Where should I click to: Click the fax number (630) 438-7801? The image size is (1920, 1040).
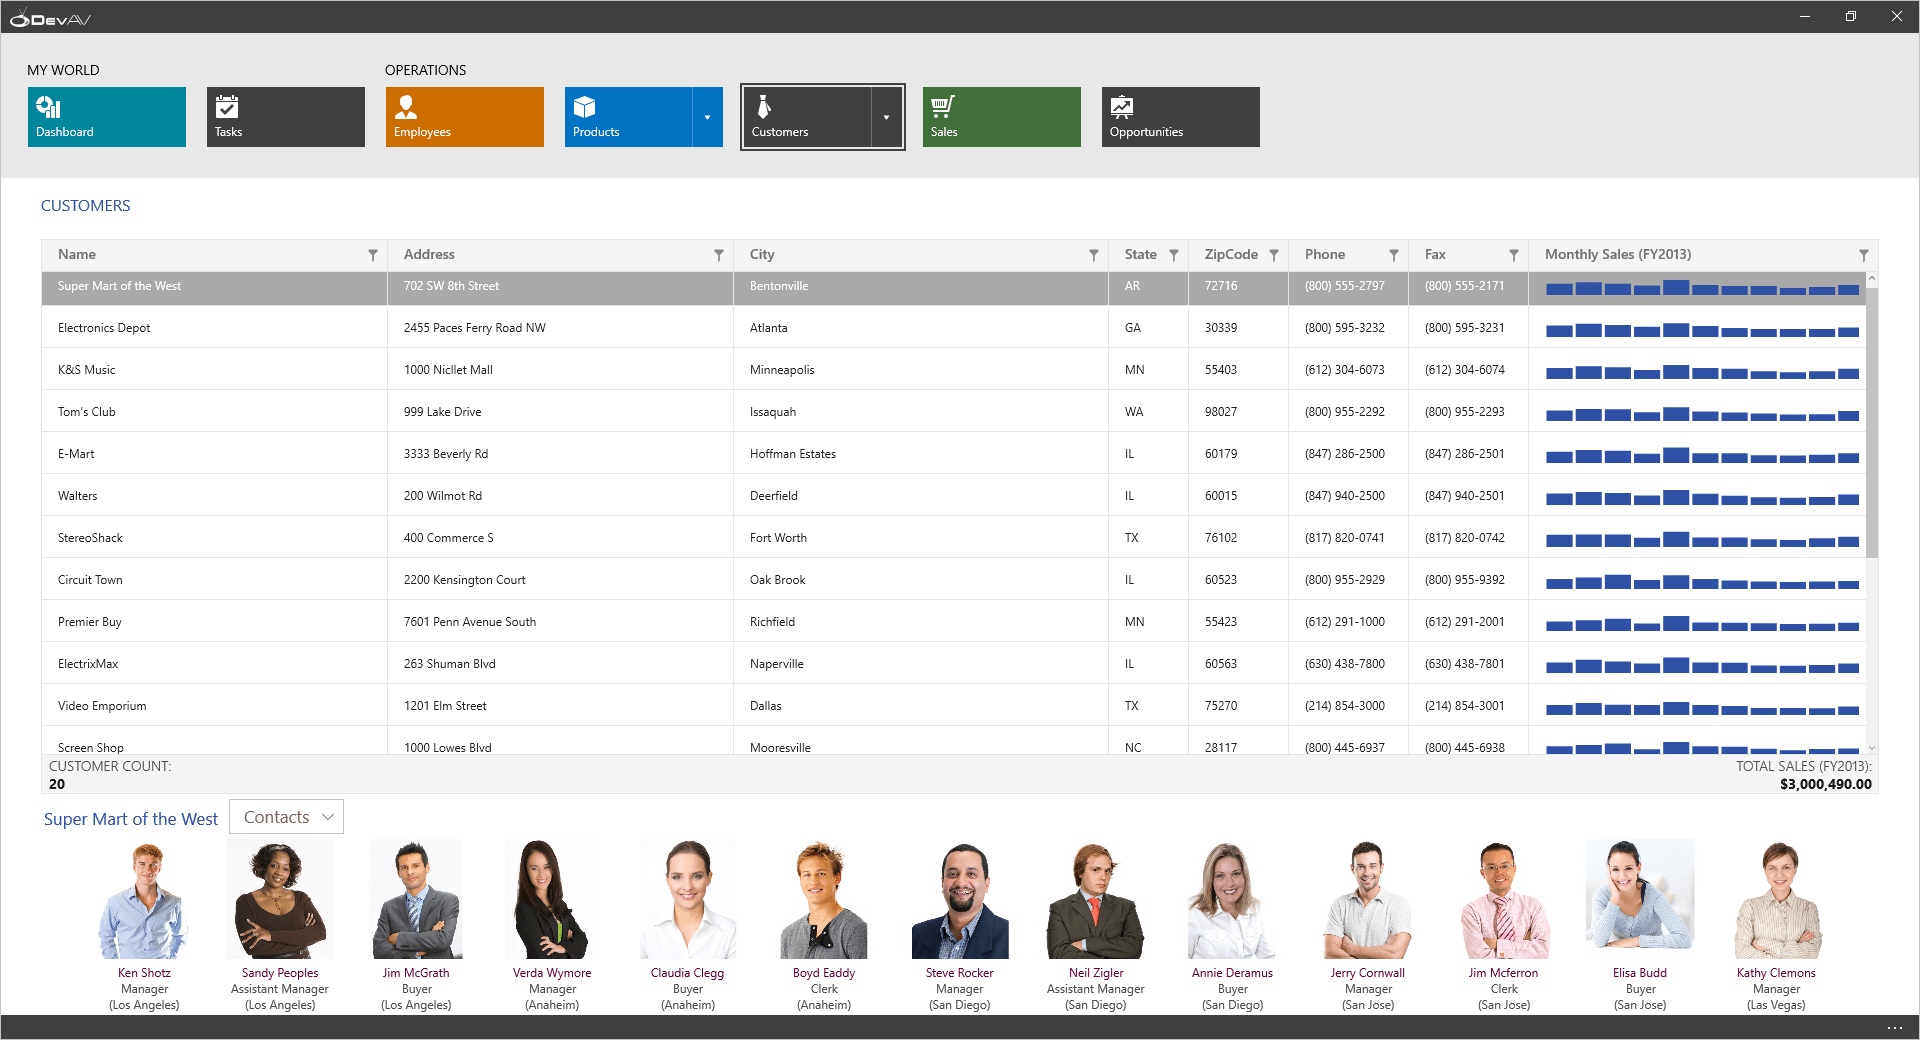coord(1465,664)
